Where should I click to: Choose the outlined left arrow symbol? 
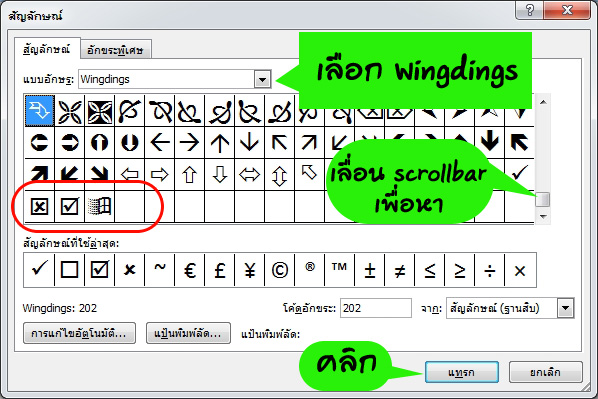click(130, 175)
